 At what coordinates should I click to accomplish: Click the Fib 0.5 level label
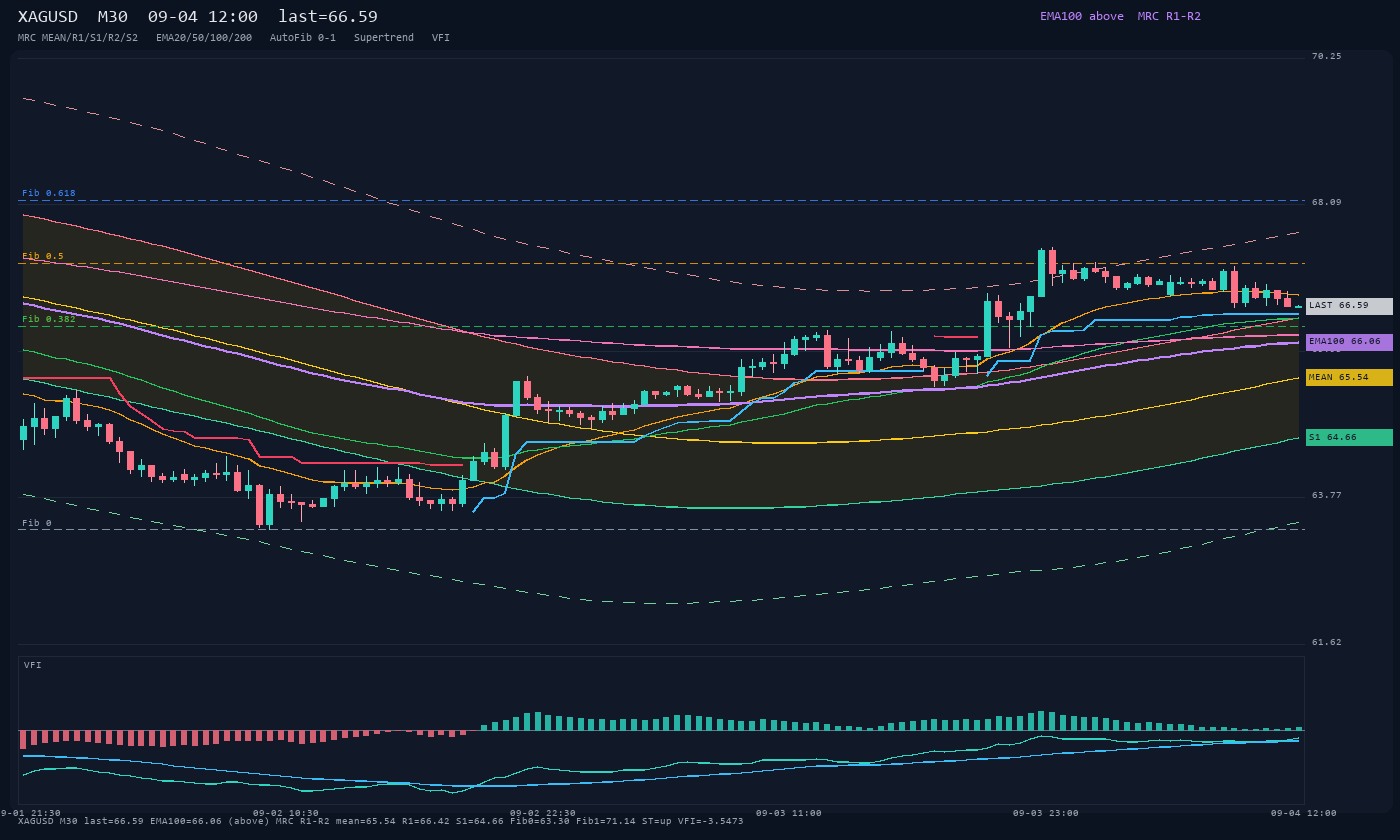pyautogui.click(x=43, y=256)
